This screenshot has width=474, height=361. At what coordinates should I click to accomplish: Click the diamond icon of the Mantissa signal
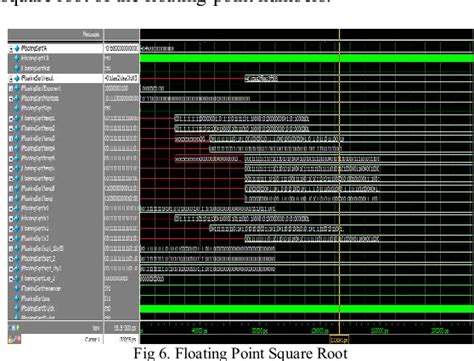[x=17, y=99]
